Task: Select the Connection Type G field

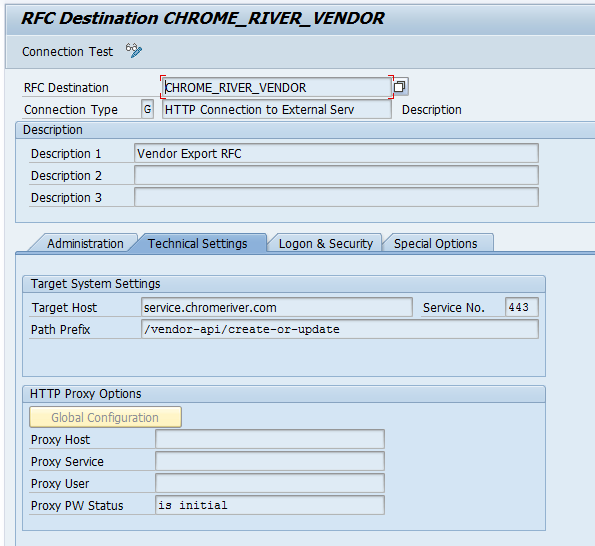Action: (x=147, y=109)
